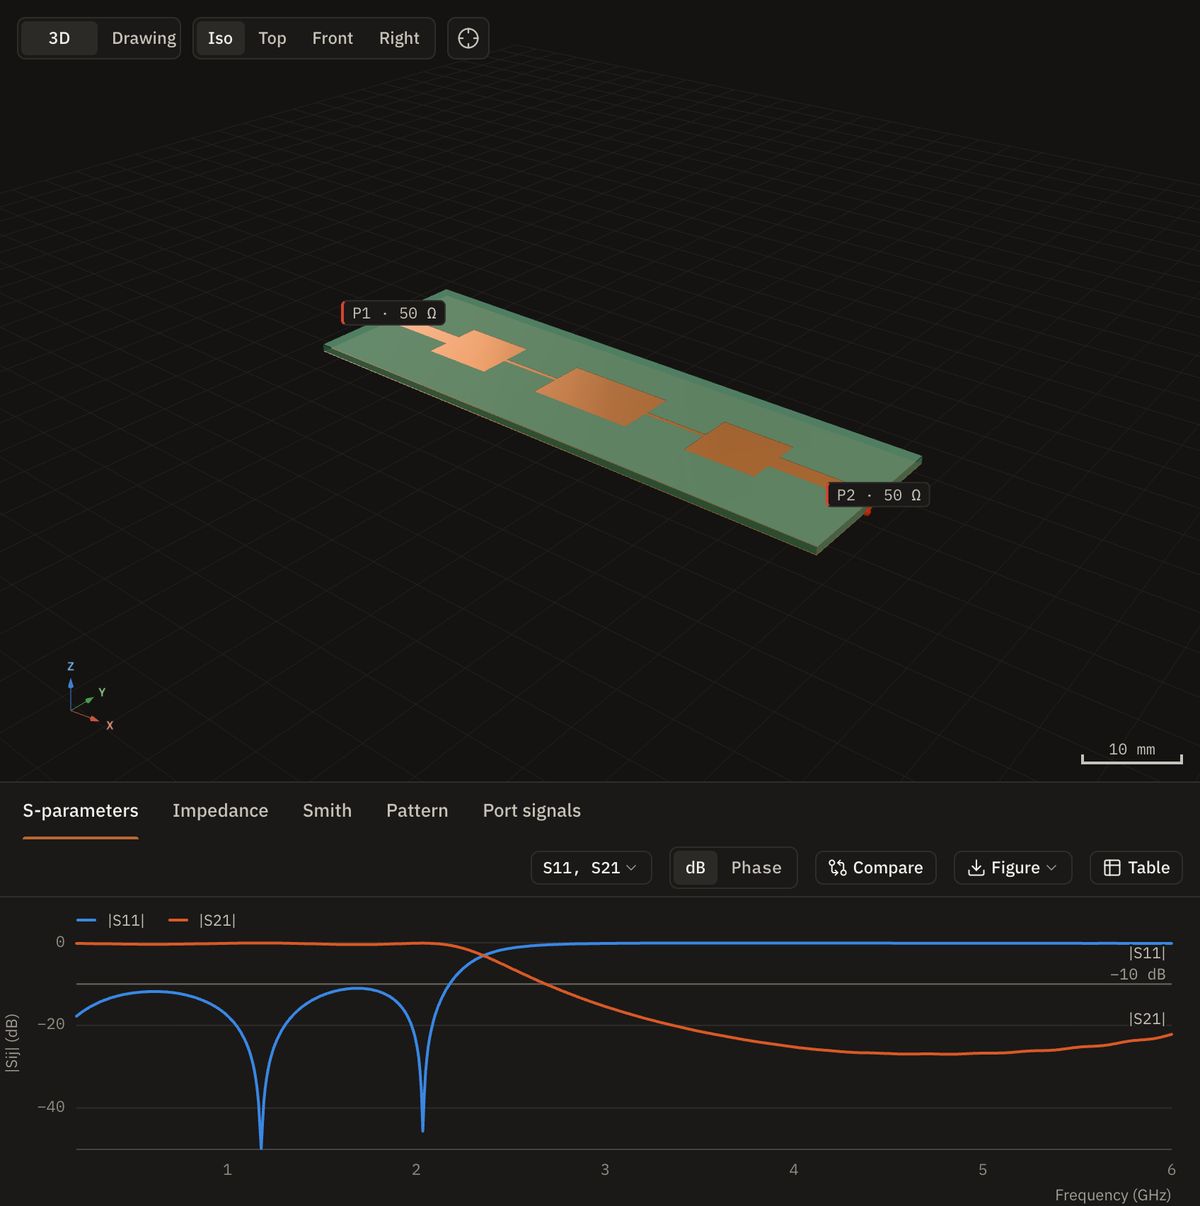
Task: Open the S11, S21 trace dropdown
Action: [591, 868]
